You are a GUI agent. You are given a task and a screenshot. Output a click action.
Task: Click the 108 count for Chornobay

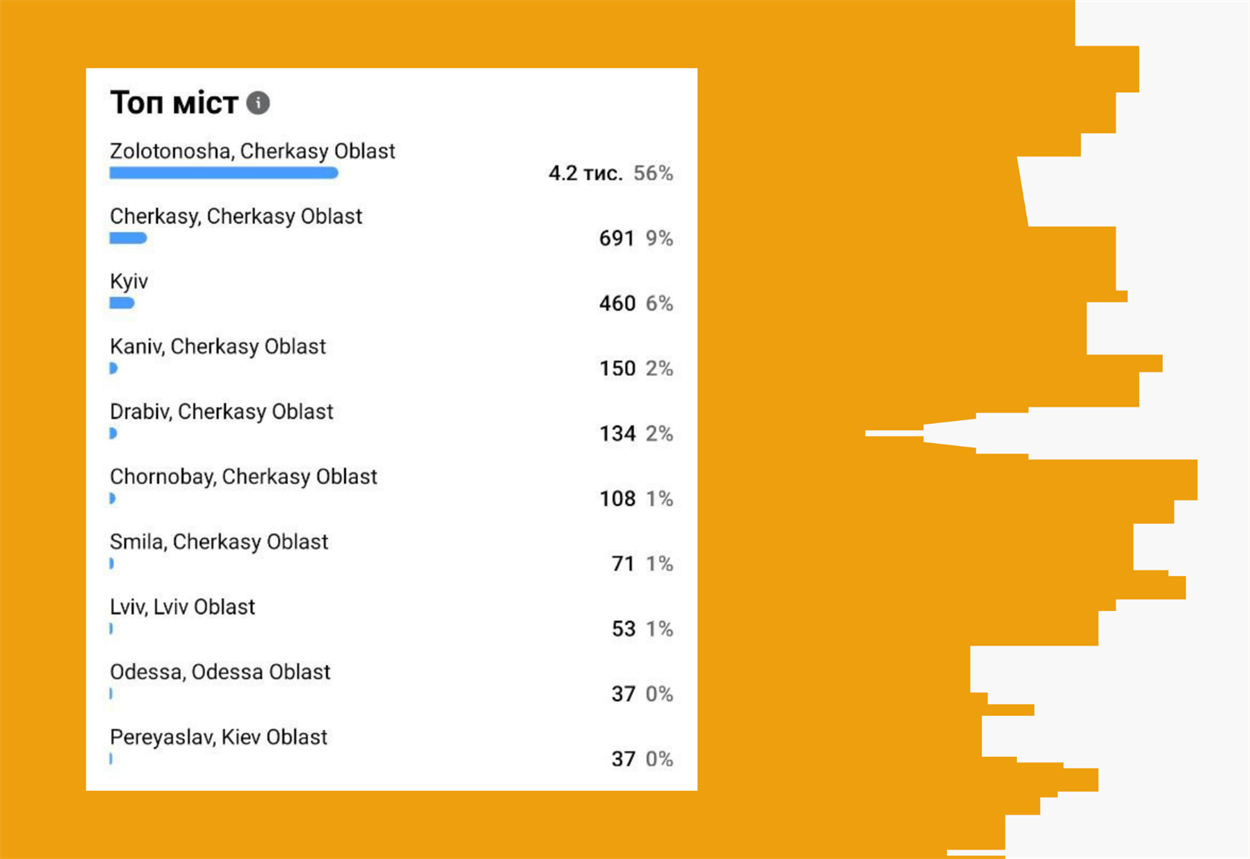[617, 498]
